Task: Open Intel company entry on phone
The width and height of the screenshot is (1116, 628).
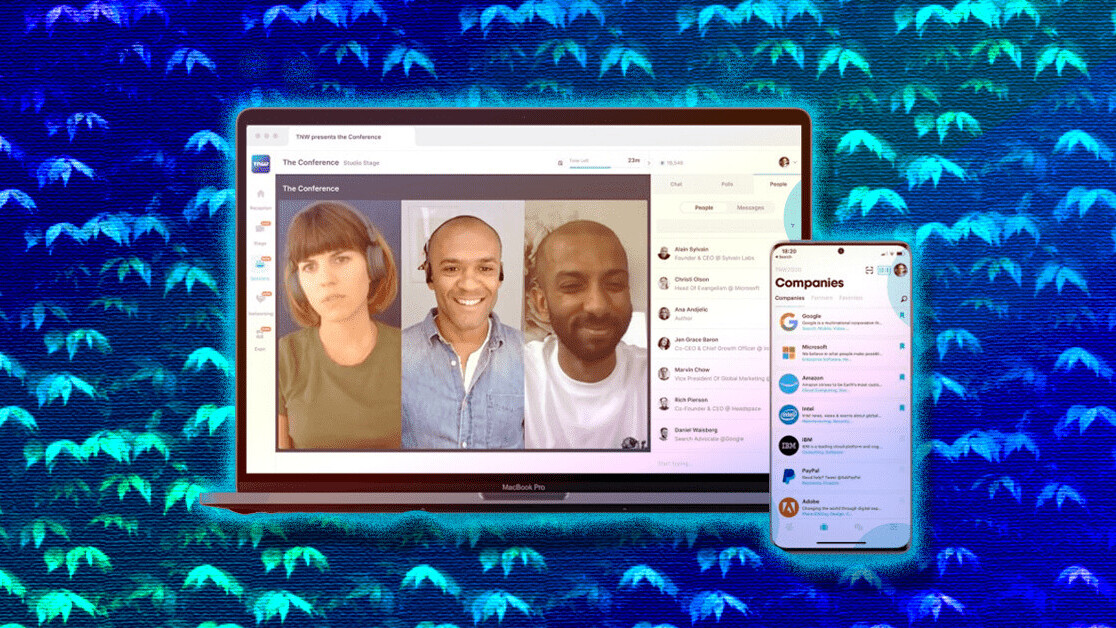Action: click(x=840, y=414)
